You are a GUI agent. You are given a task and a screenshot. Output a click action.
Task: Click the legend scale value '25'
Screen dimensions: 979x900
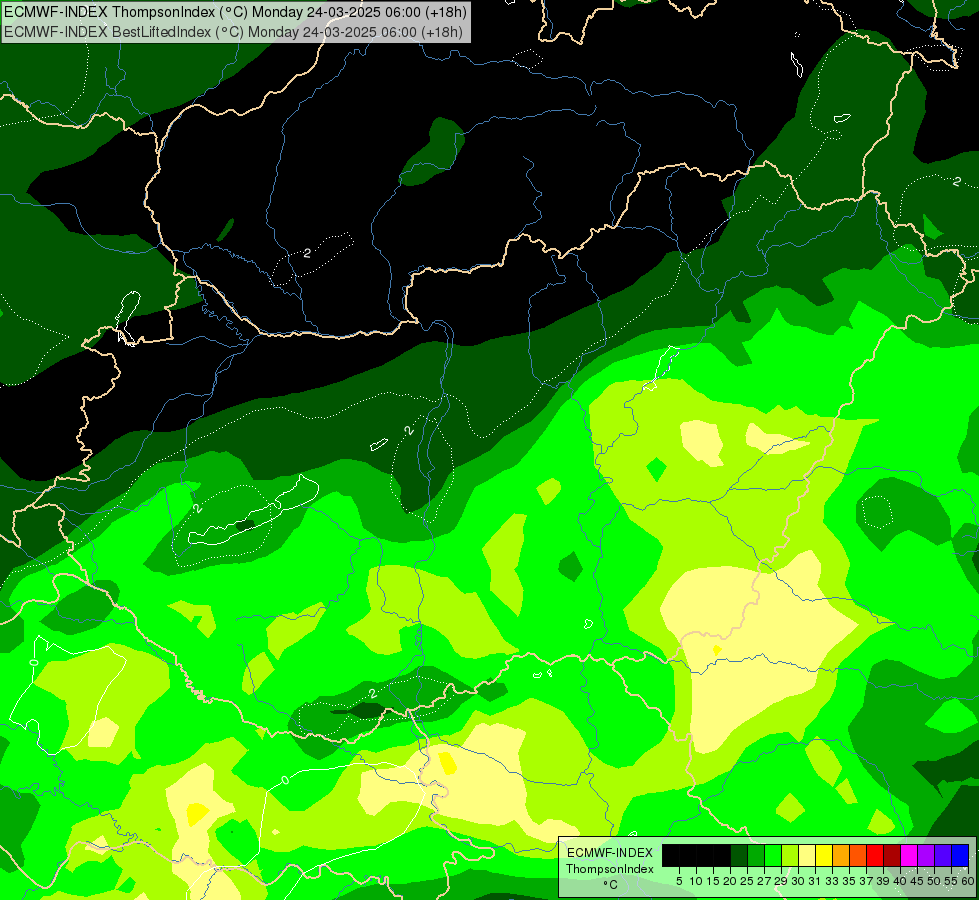[747, 881]
